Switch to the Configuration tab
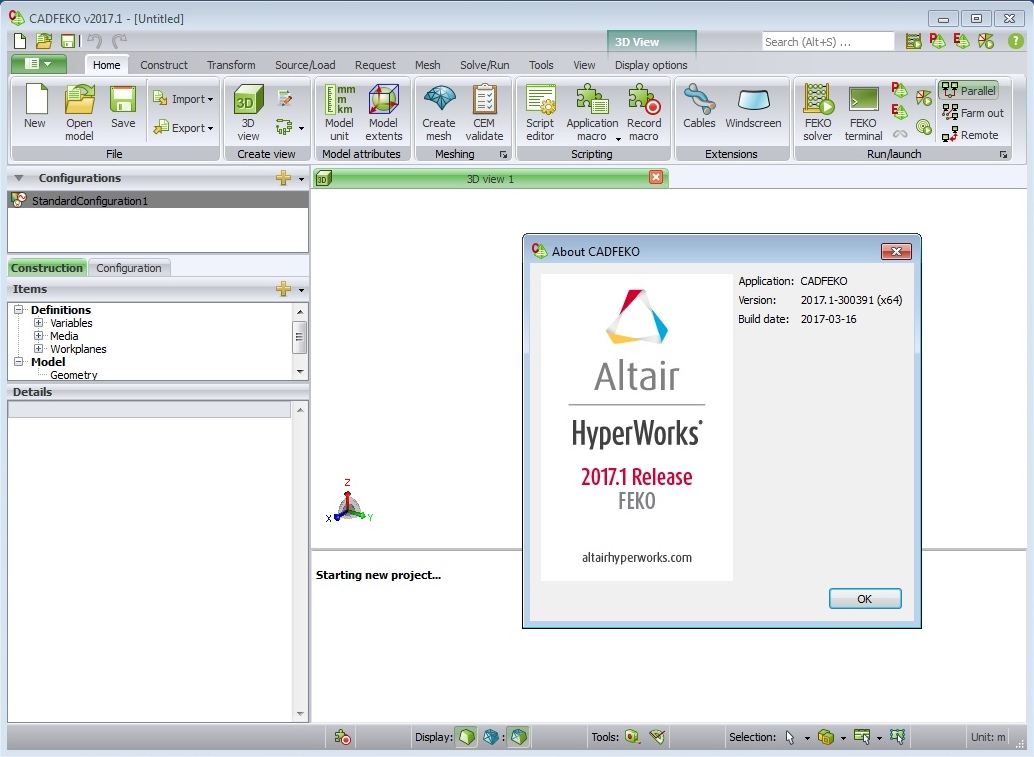 (x=129, y=268)
